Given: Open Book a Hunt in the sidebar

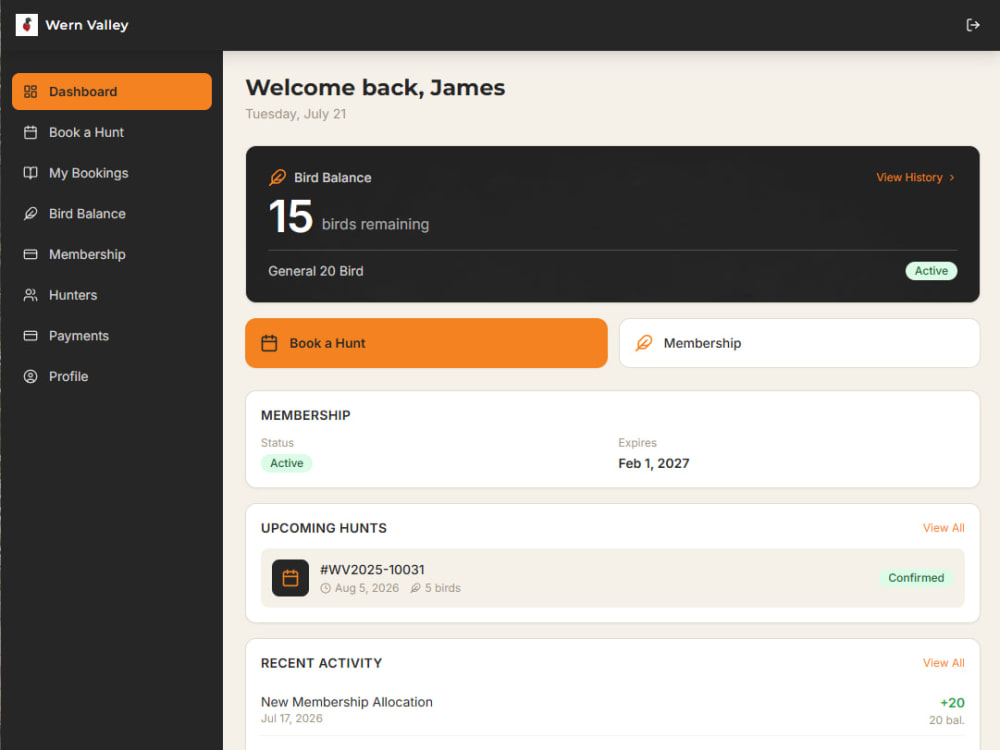Looking at the screenshot, I should click(112, 132).
